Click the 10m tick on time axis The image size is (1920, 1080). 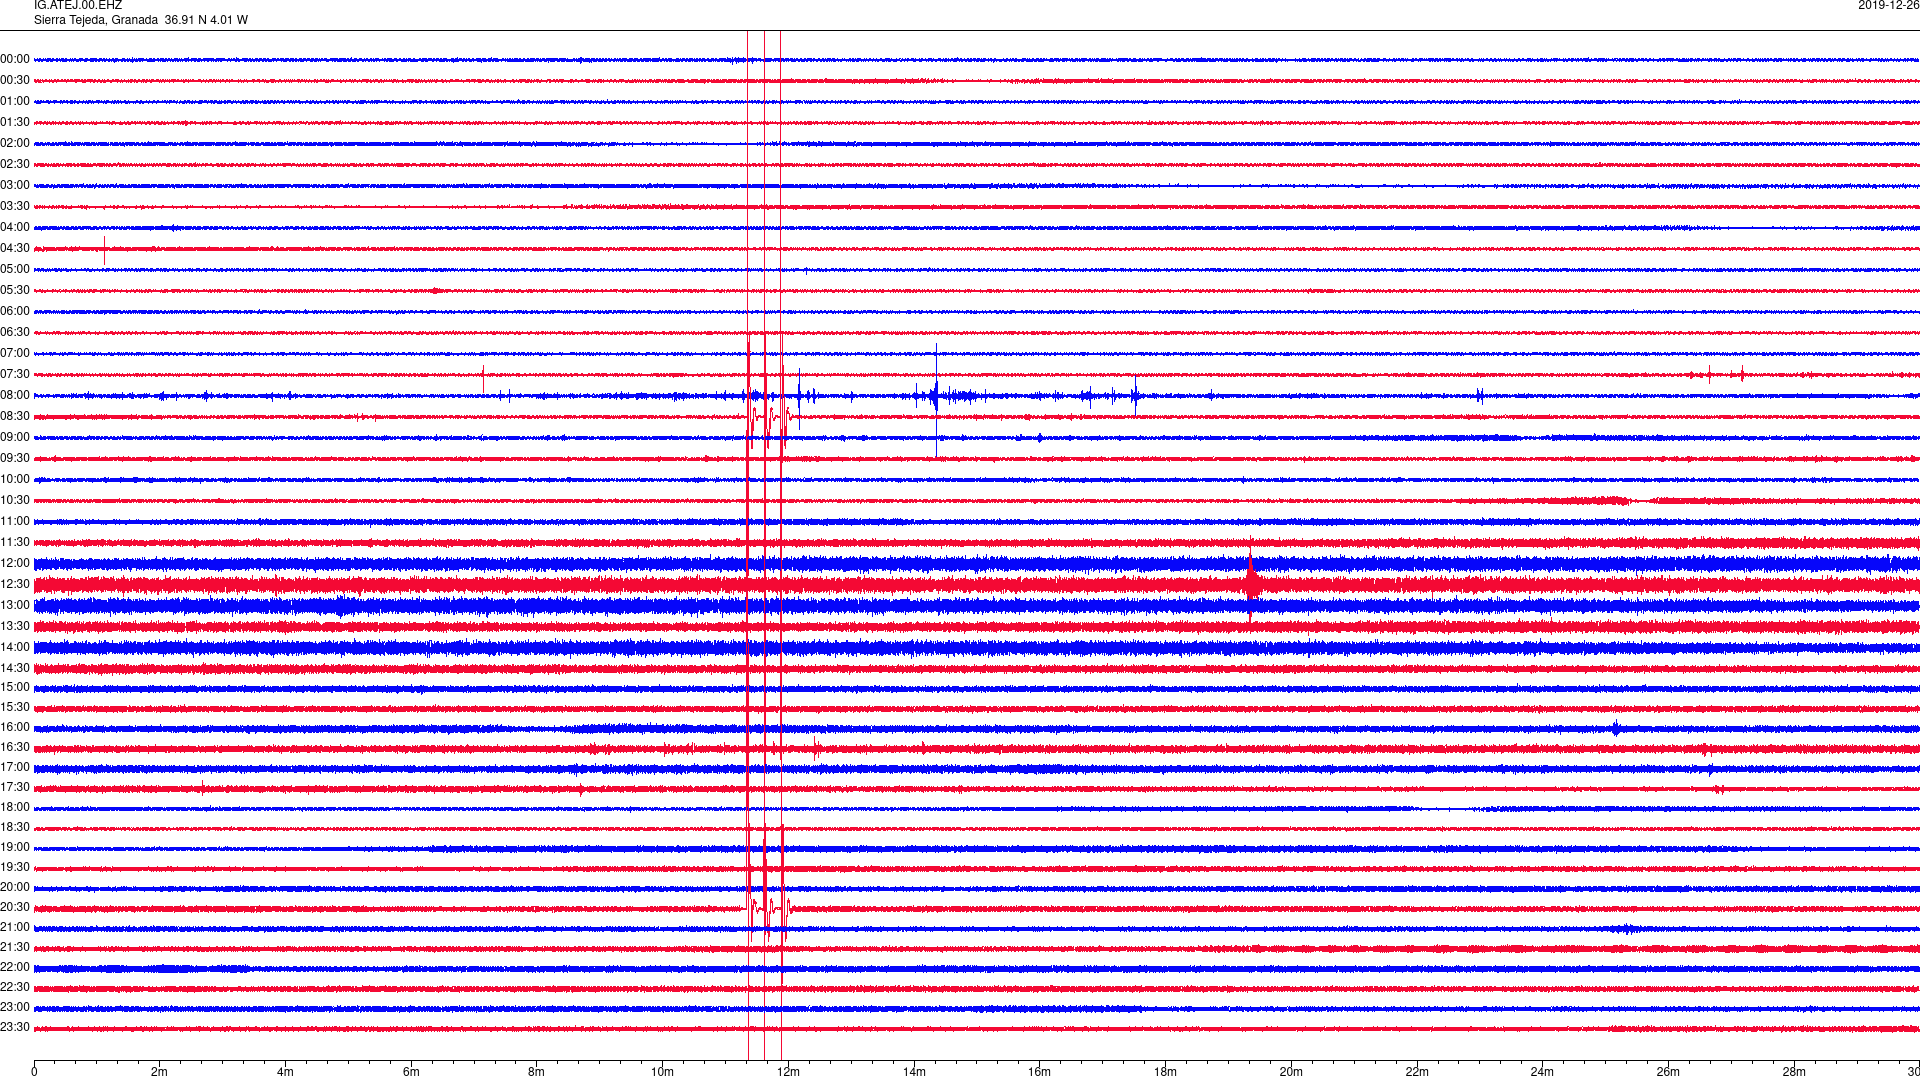[663, 1072]
